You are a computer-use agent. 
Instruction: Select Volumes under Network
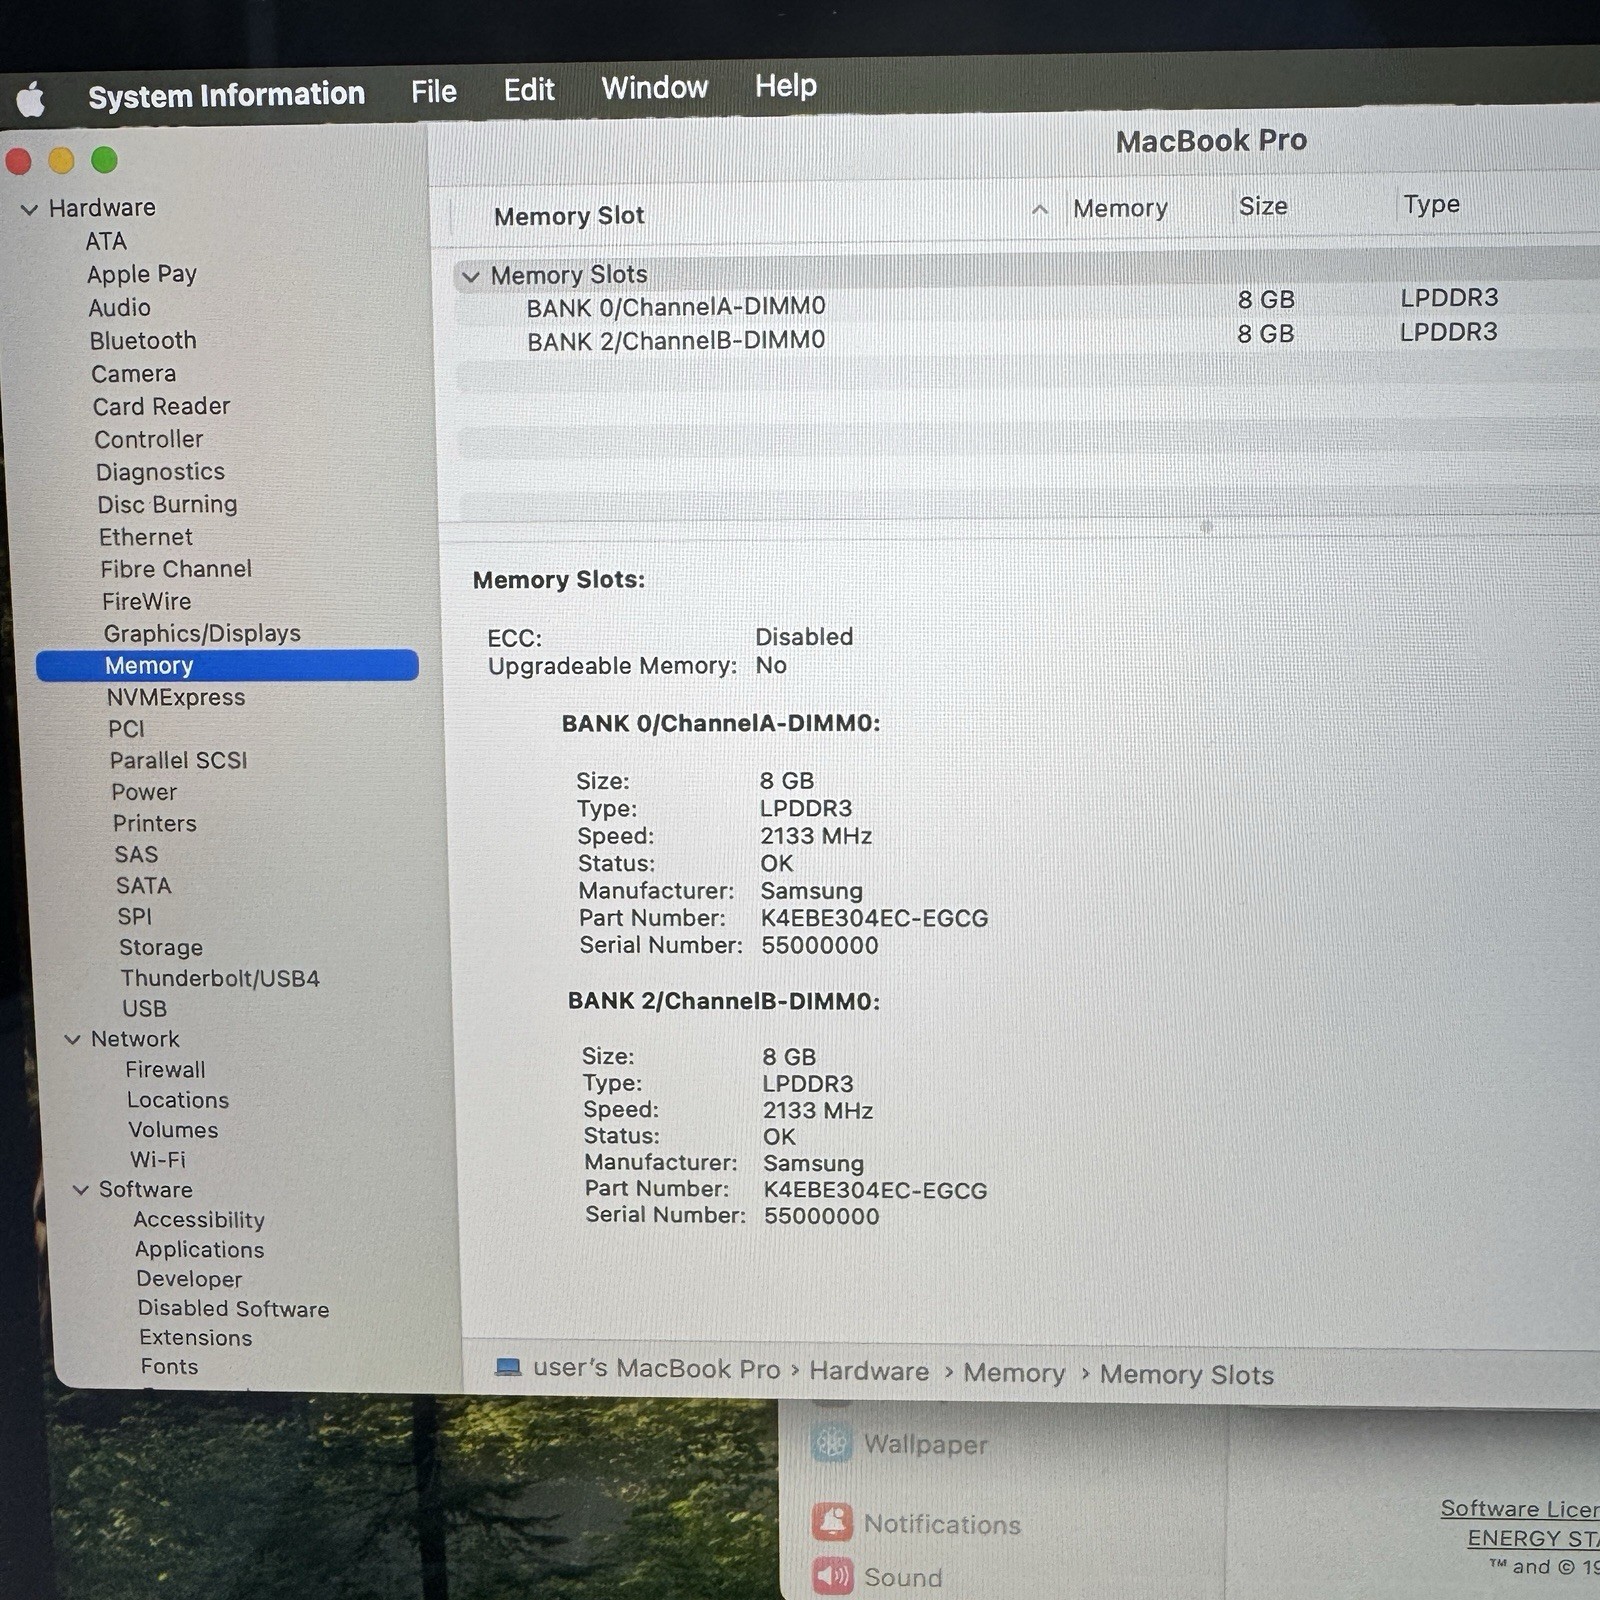tap(174, 1130)
